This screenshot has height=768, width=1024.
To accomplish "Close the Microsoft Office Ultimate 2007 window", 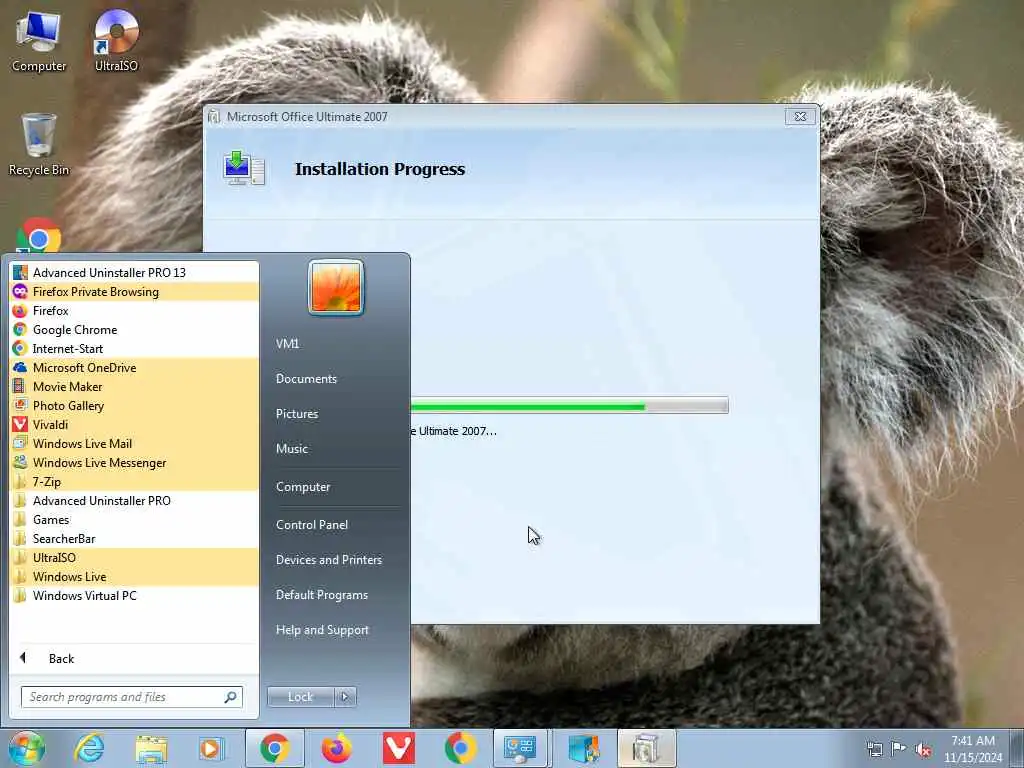I will click(x=800, y=116).
